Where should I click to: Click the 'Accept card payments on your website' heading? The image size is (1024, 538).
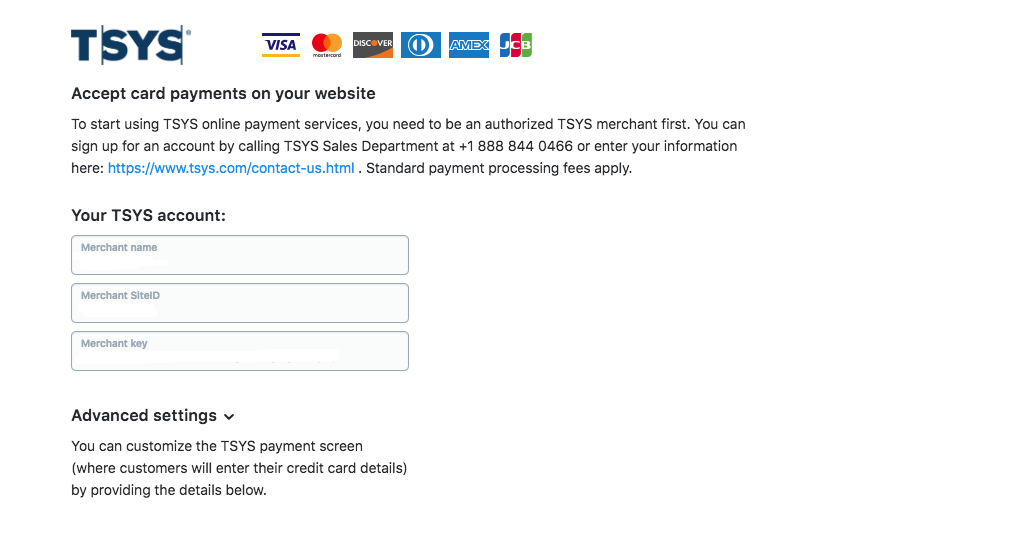click(x=223, y=93)
